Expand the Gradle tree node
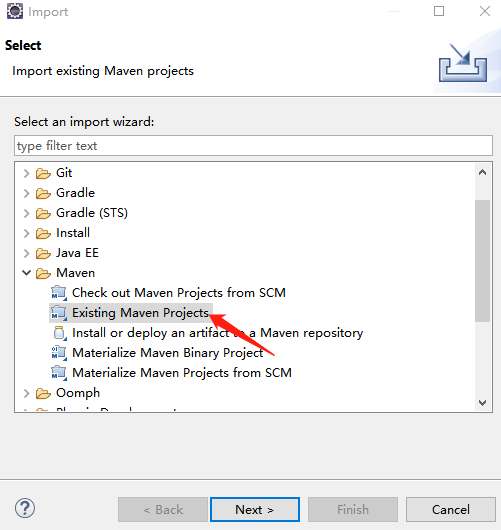 coord(26,193)
